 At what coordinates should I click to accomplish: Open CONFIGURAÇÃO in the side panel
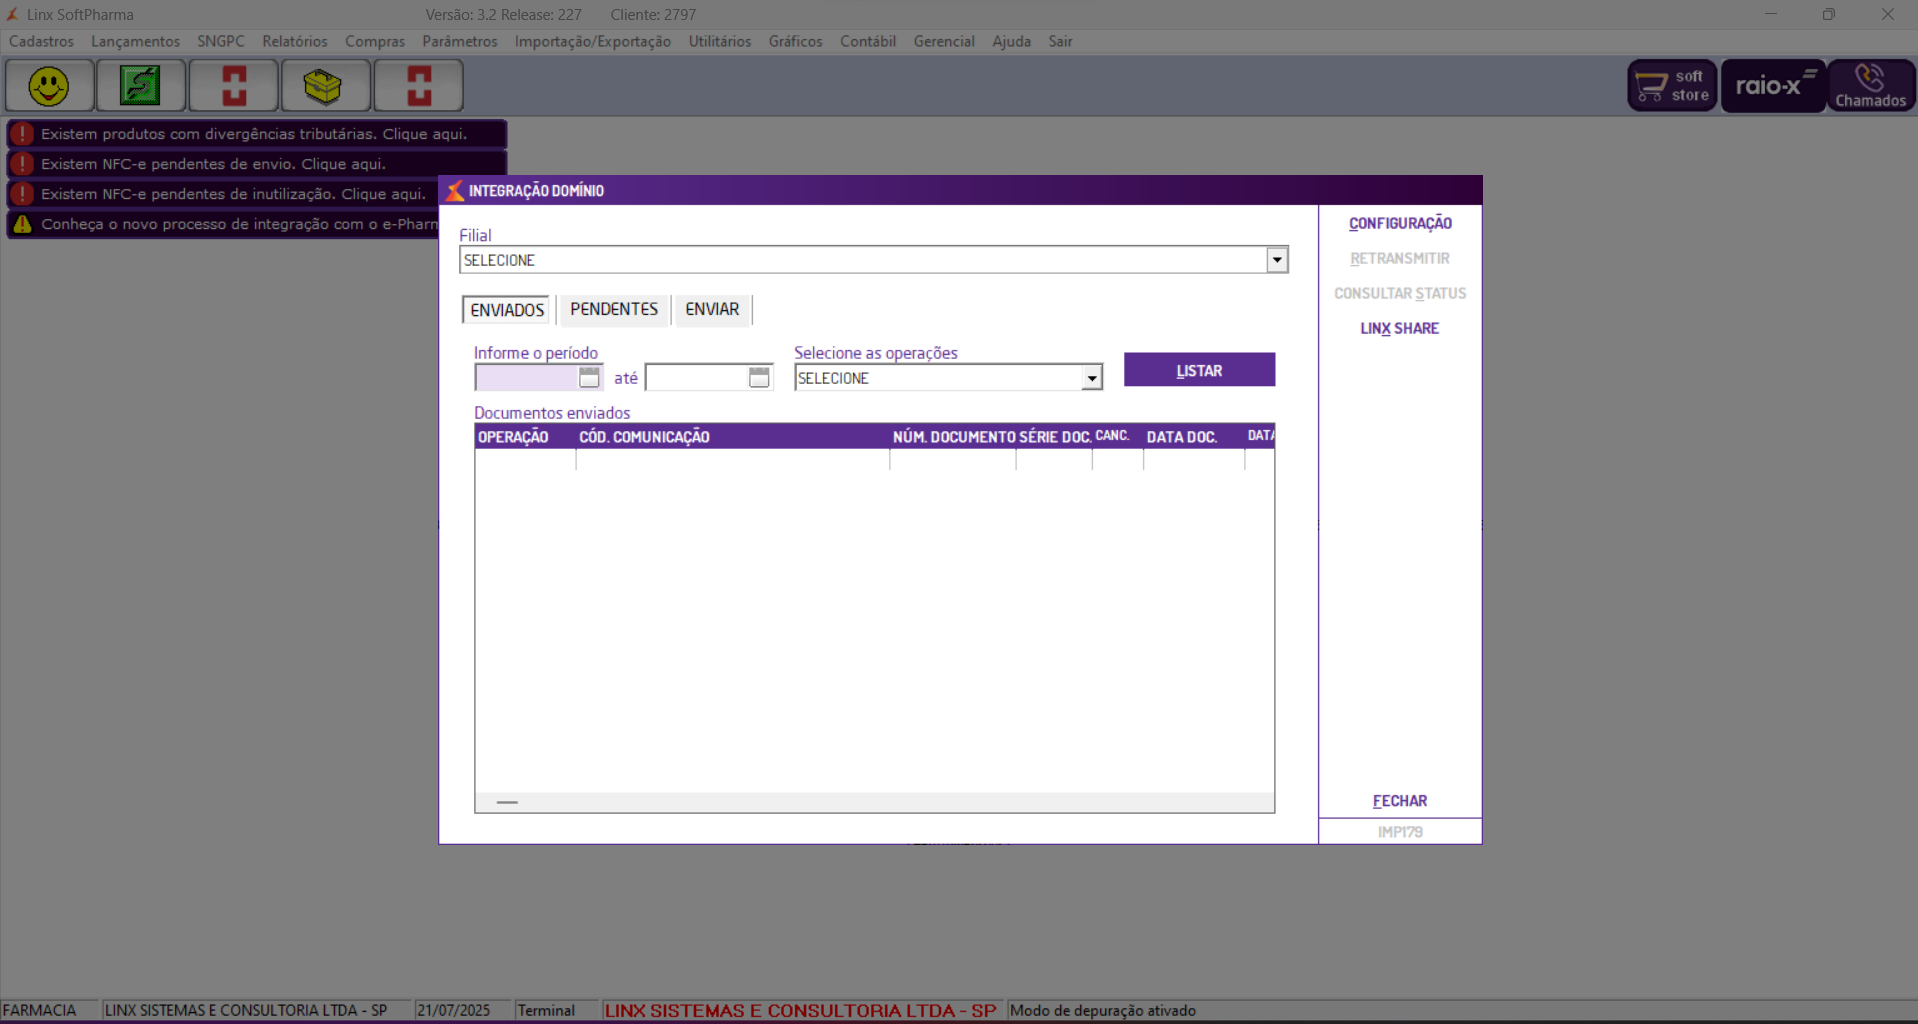click(1400, 224)
